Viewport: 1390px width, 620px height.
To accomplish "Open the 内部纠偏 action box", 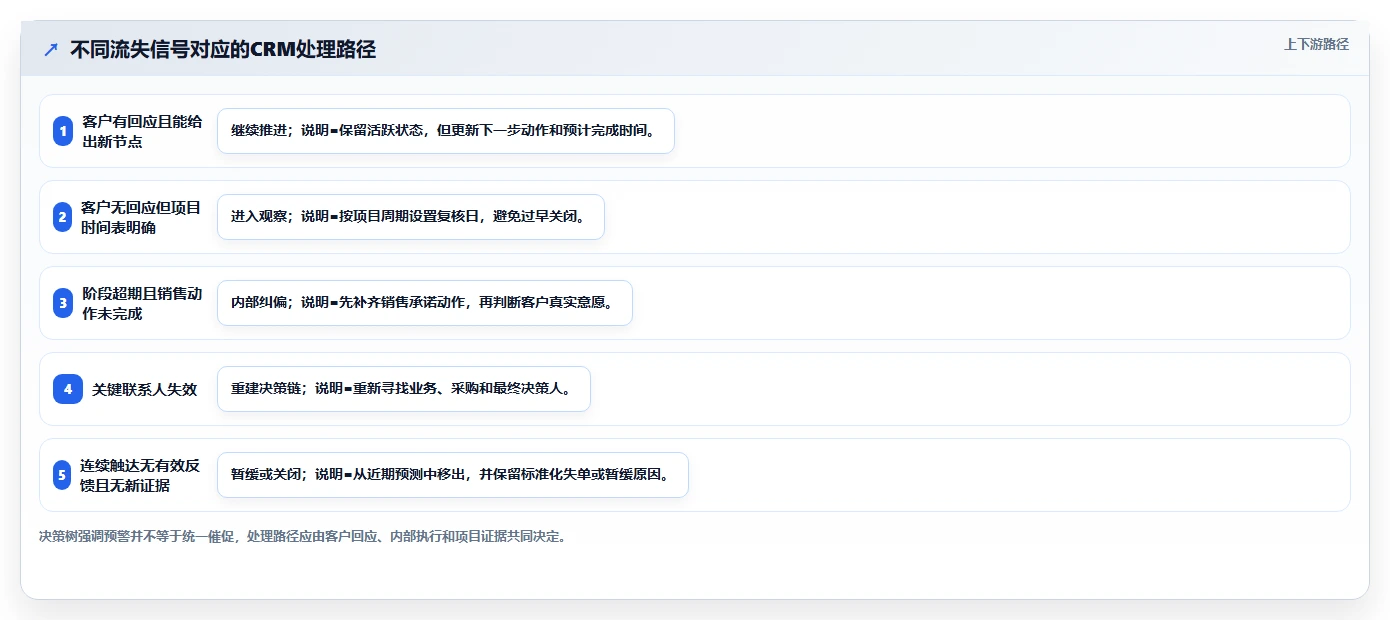I will coord(425,303).
